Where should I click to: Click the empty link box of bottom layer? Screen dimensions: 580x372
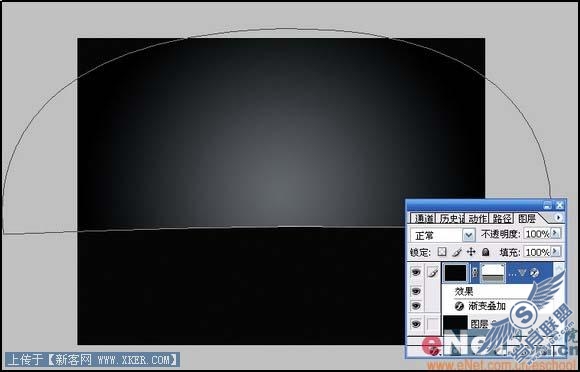(432, 324)
